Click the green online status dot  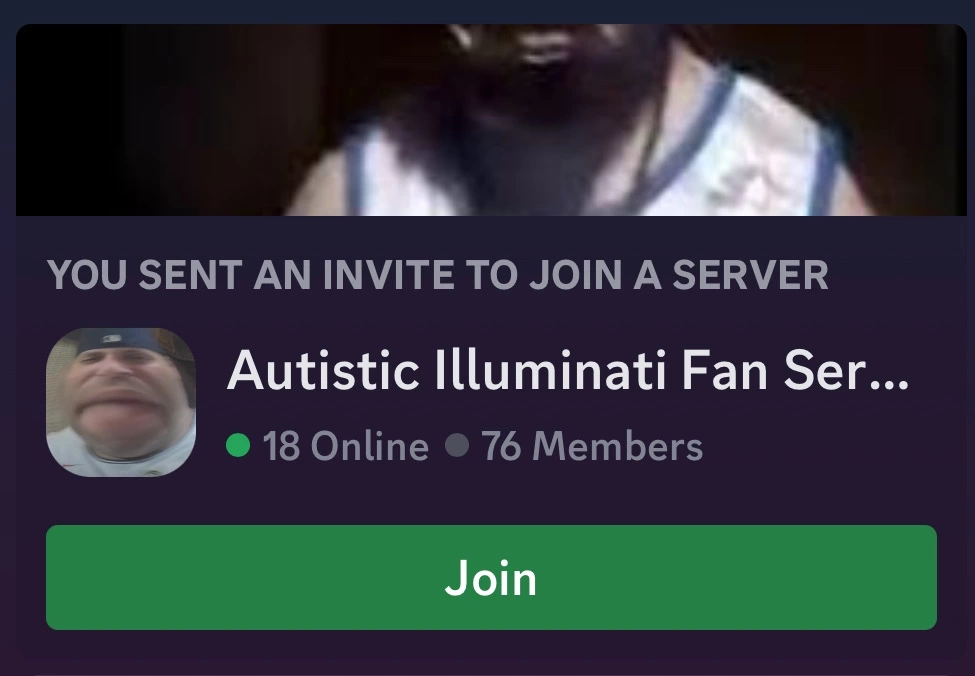tap(238, 445)
